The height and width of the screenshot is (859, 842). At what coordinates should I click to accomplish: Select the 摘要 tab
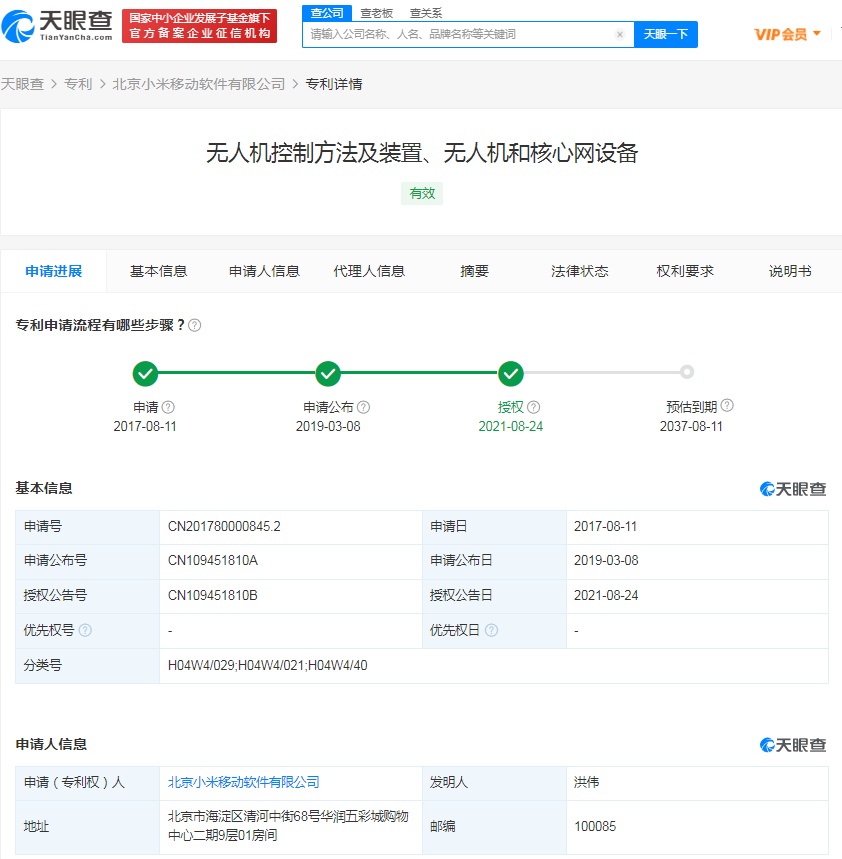[x=474, y=271]
